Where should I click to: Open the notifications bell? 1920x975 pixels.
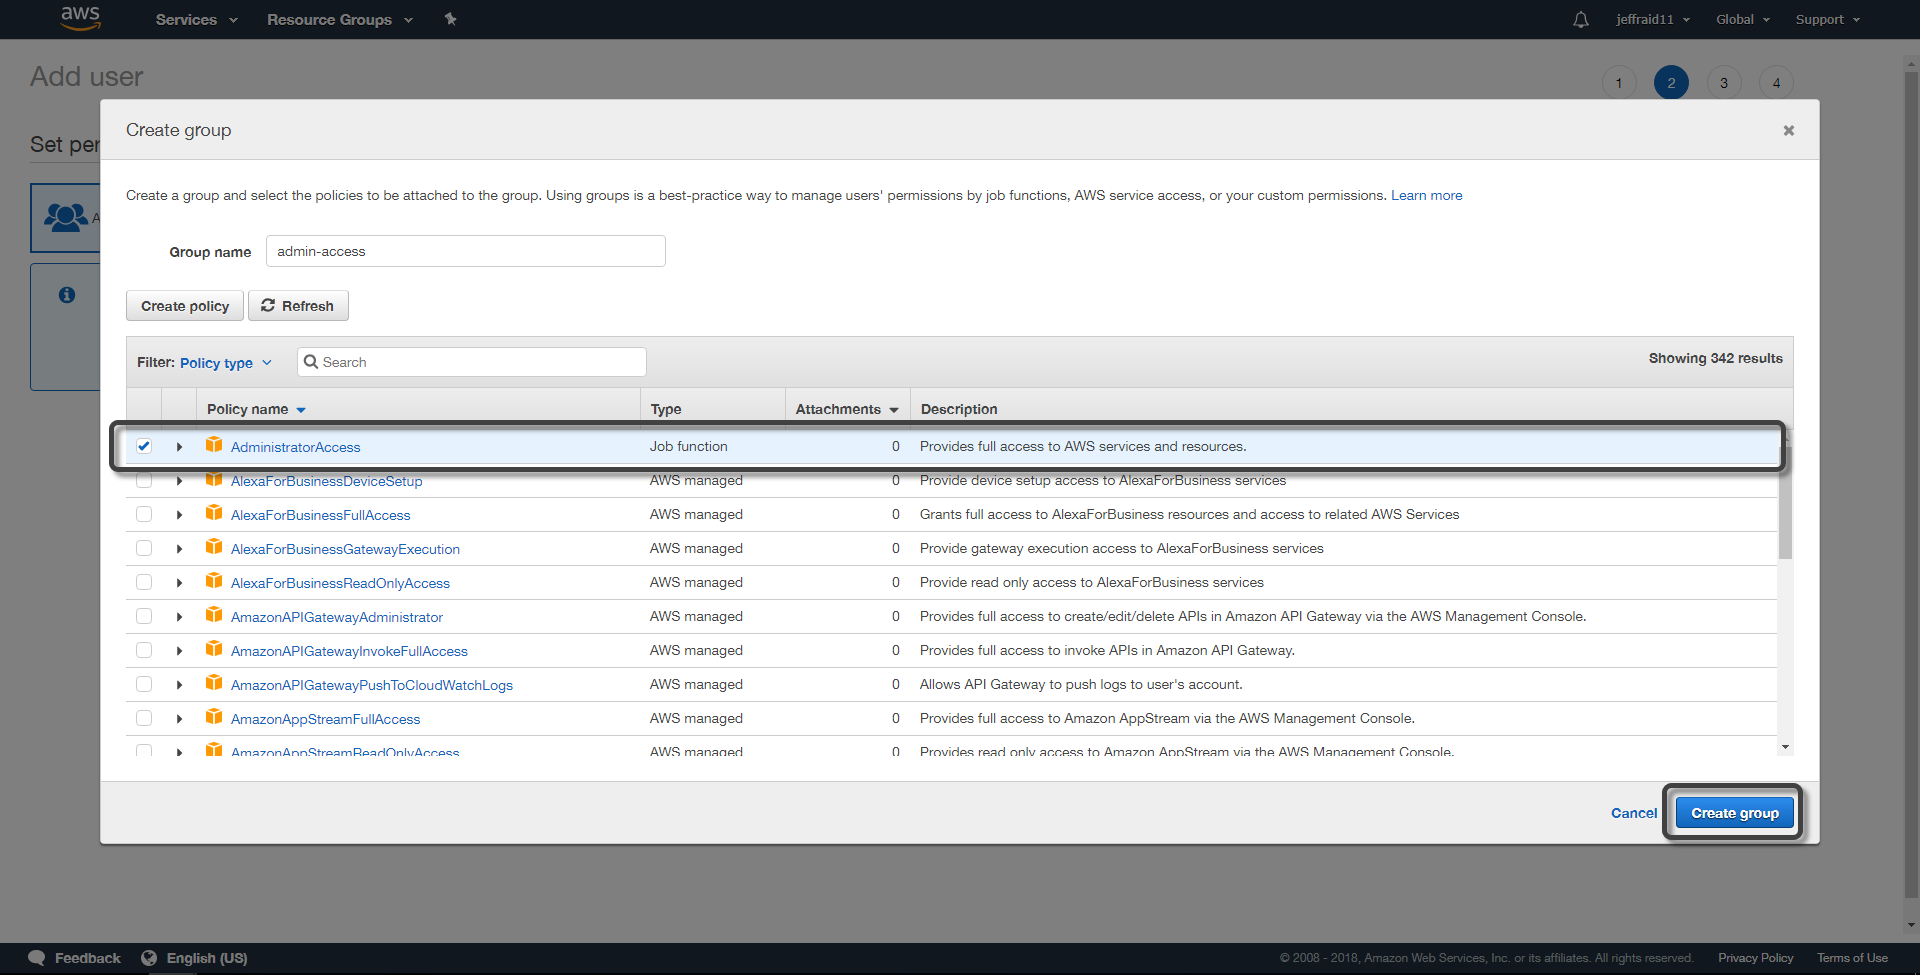(1581, 20)
